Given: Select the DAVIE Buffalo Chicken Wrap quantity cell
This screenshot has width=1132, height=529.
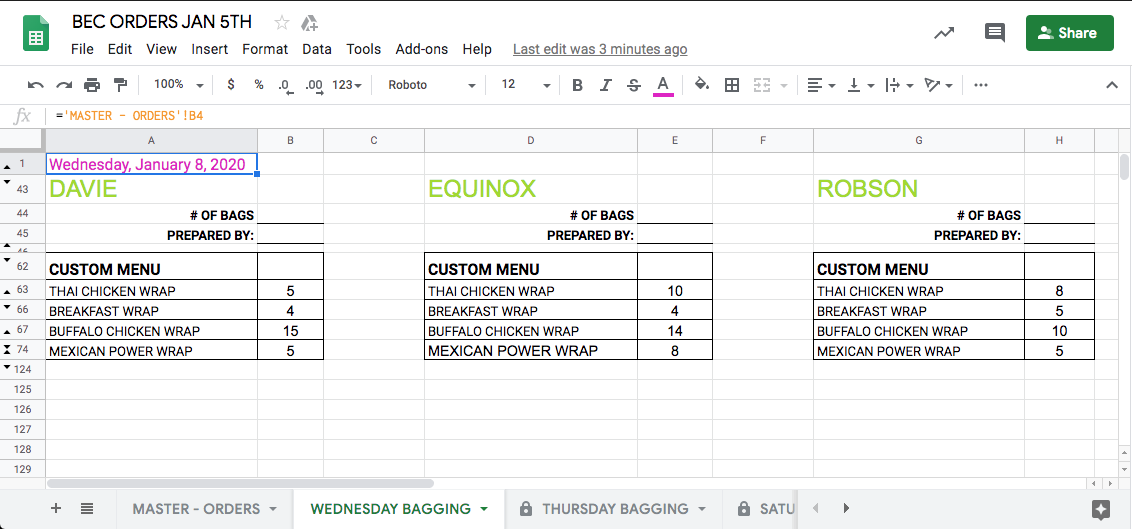Looking at the screenshot, I should 290,331.
